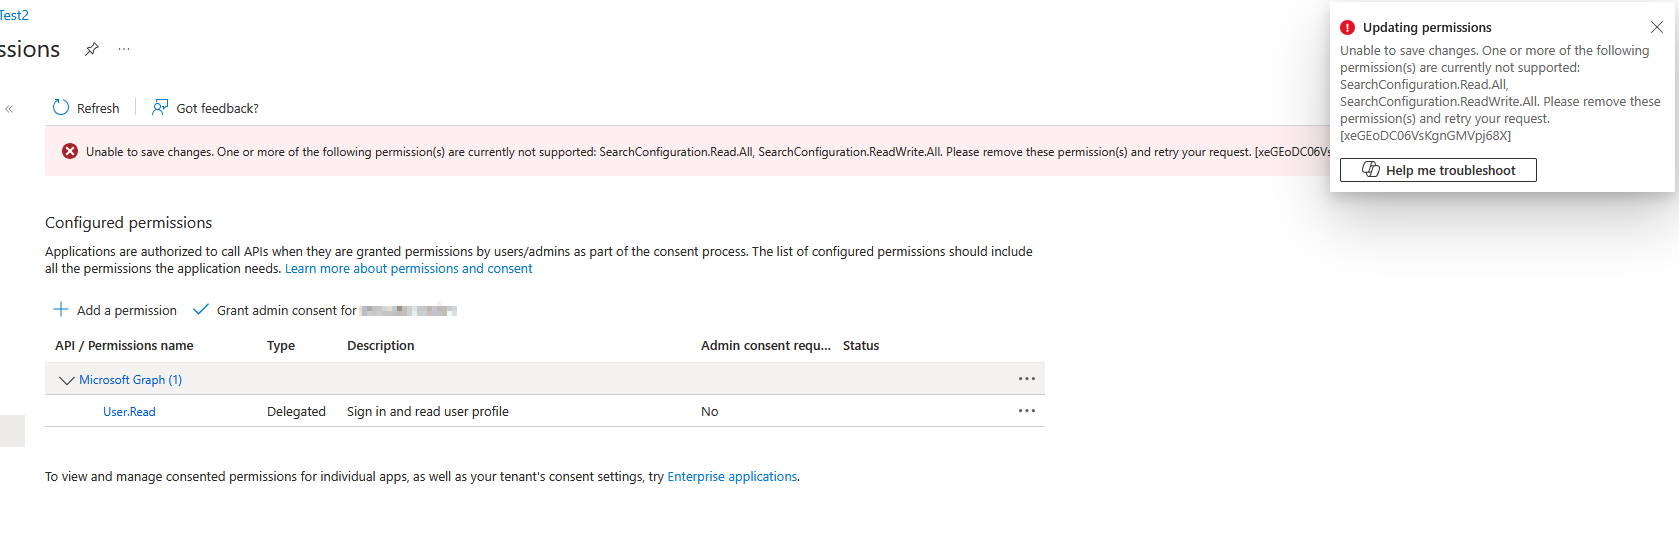
Task: Navigate to Test2 breadcrumb
Action: click(14, 15)
